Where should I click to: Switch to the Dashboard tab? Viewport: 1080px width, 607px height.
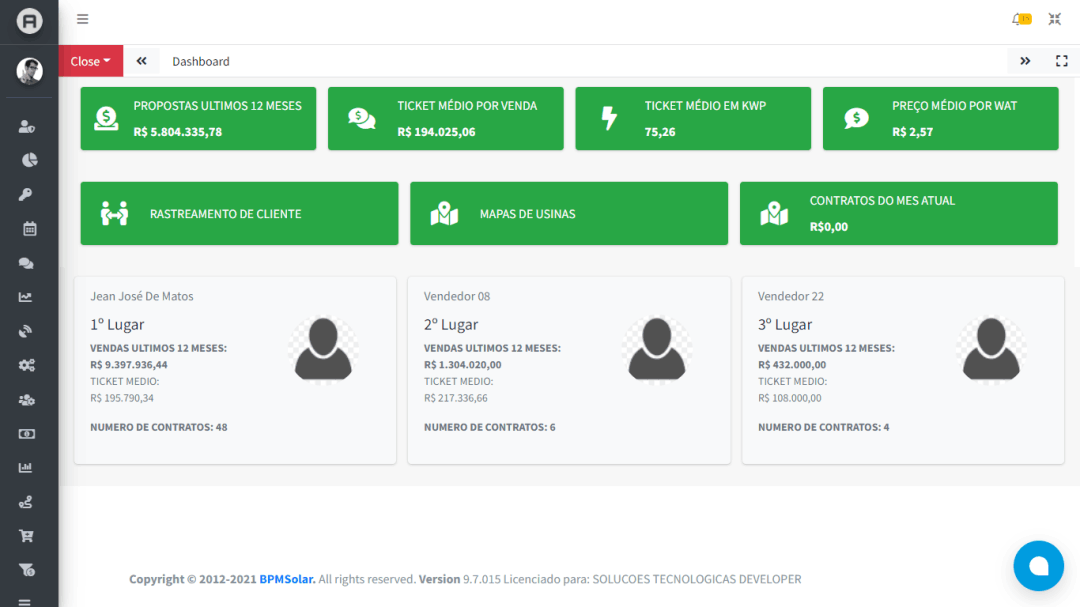point(201,61)
